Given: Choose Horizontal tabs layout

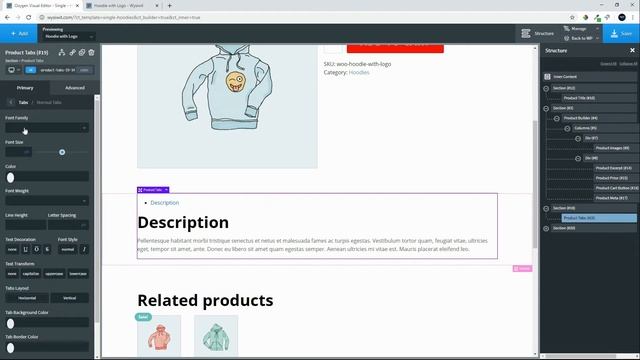Looking at the screenshot, I should click(x=27, y=298).
